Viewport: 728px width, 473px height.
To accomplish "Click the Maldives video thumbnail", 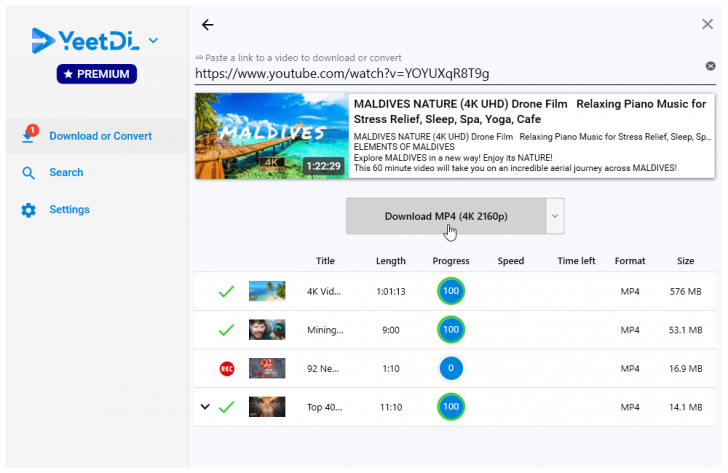I will point(272,136).
